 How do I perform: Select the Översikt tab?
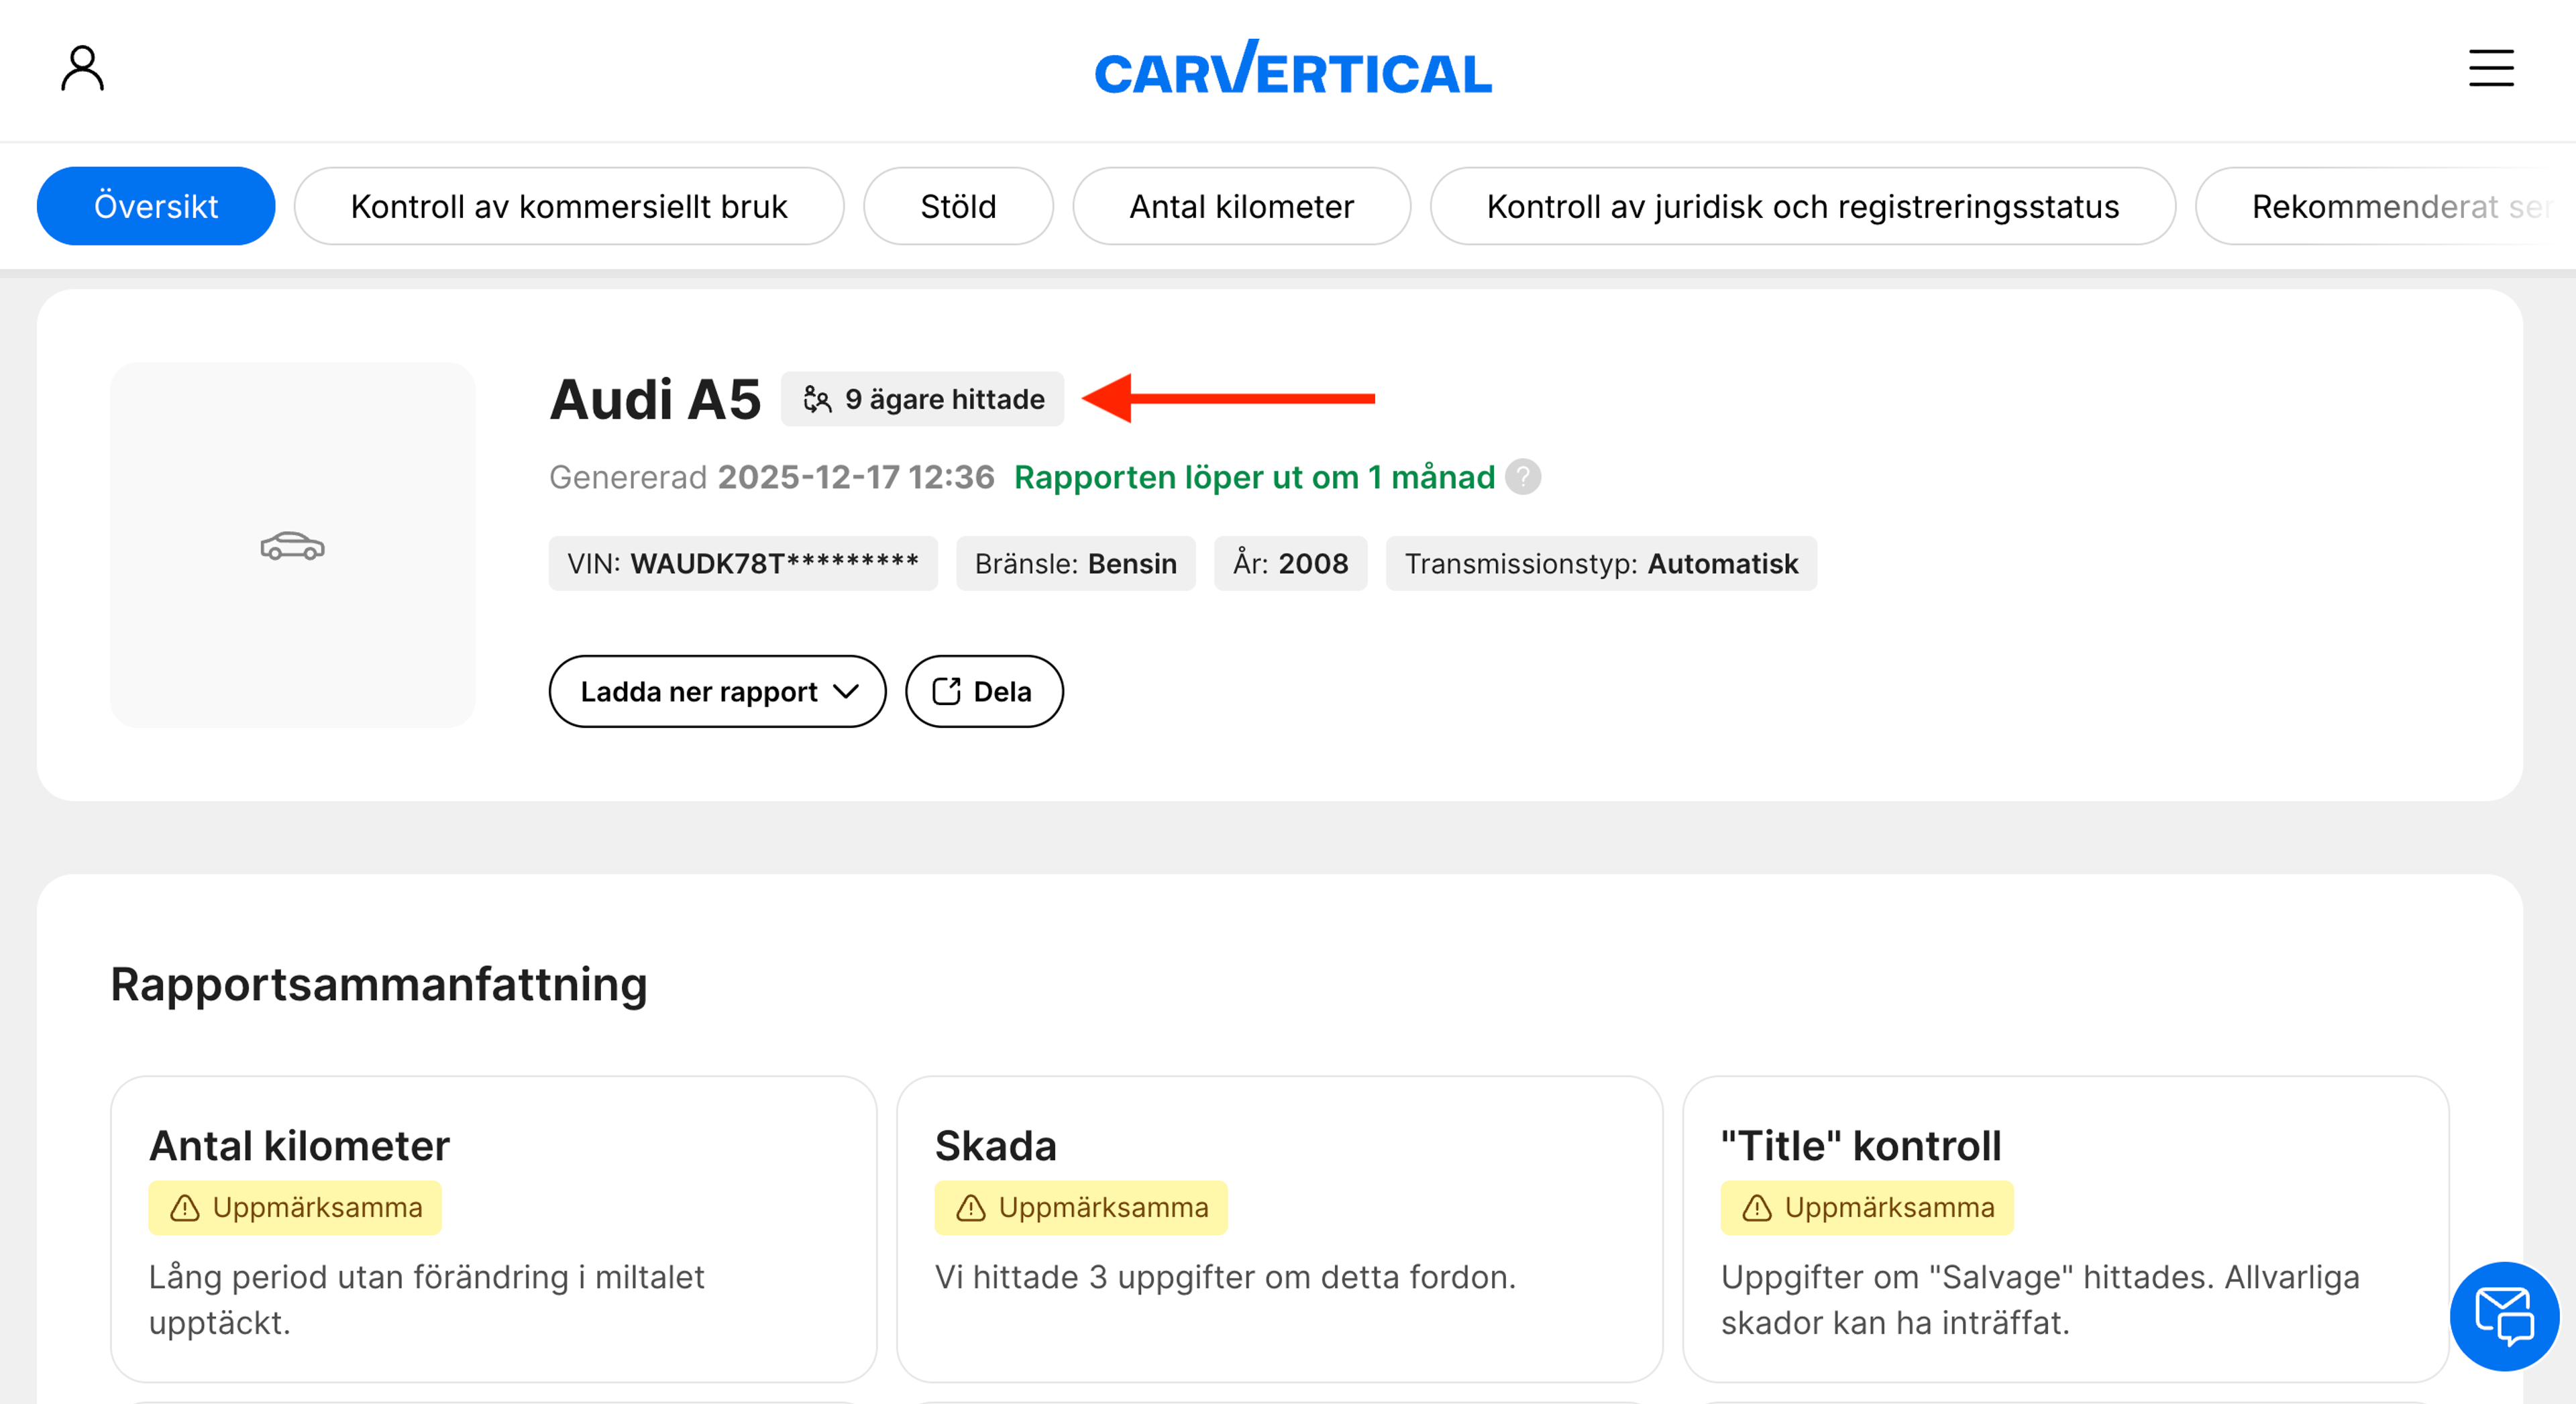156,206
